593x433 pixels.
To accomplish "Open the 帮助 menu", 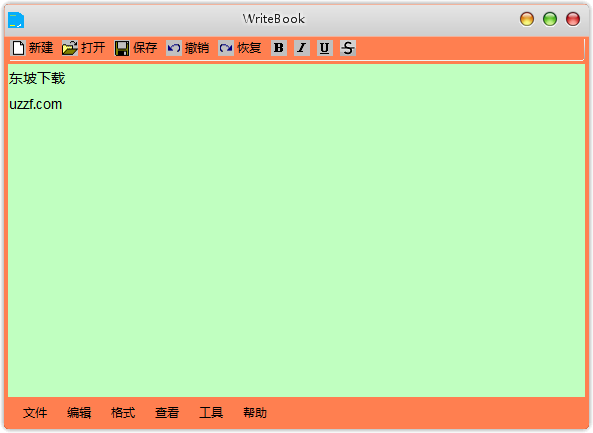I will click(x=255, y=413).
